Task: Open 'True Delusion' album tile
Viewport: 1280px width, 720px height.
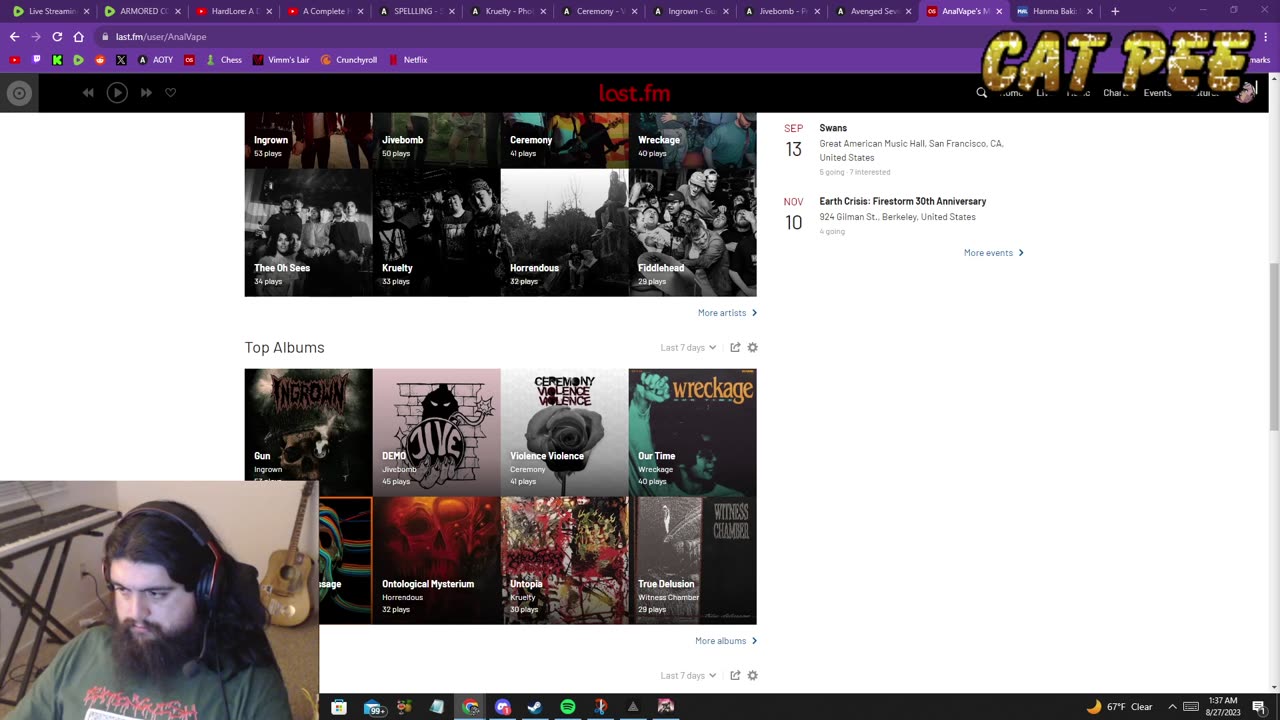Action: (x=692, y=560)
